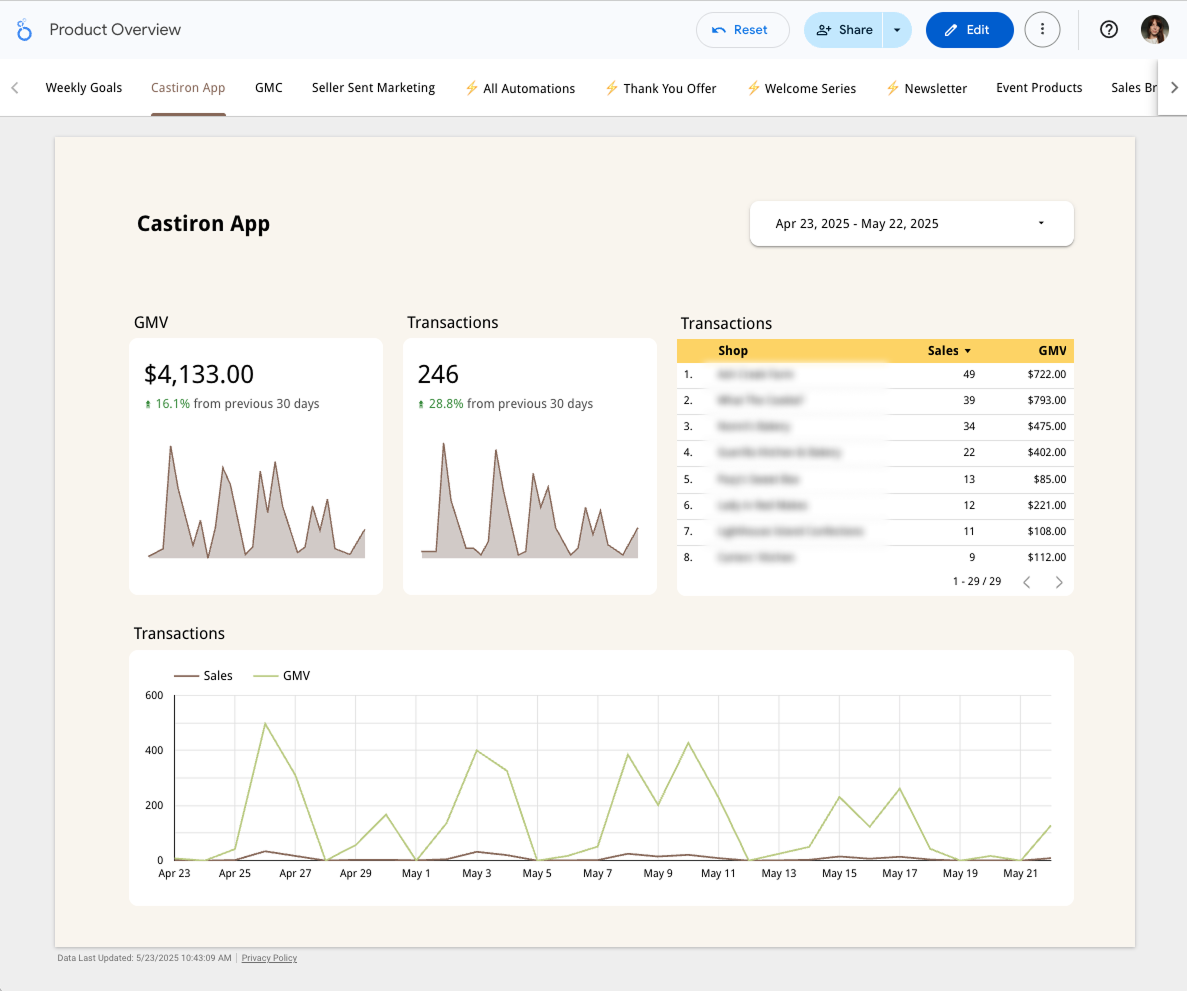Open the Privacy Policy link

tap(269, 958)
